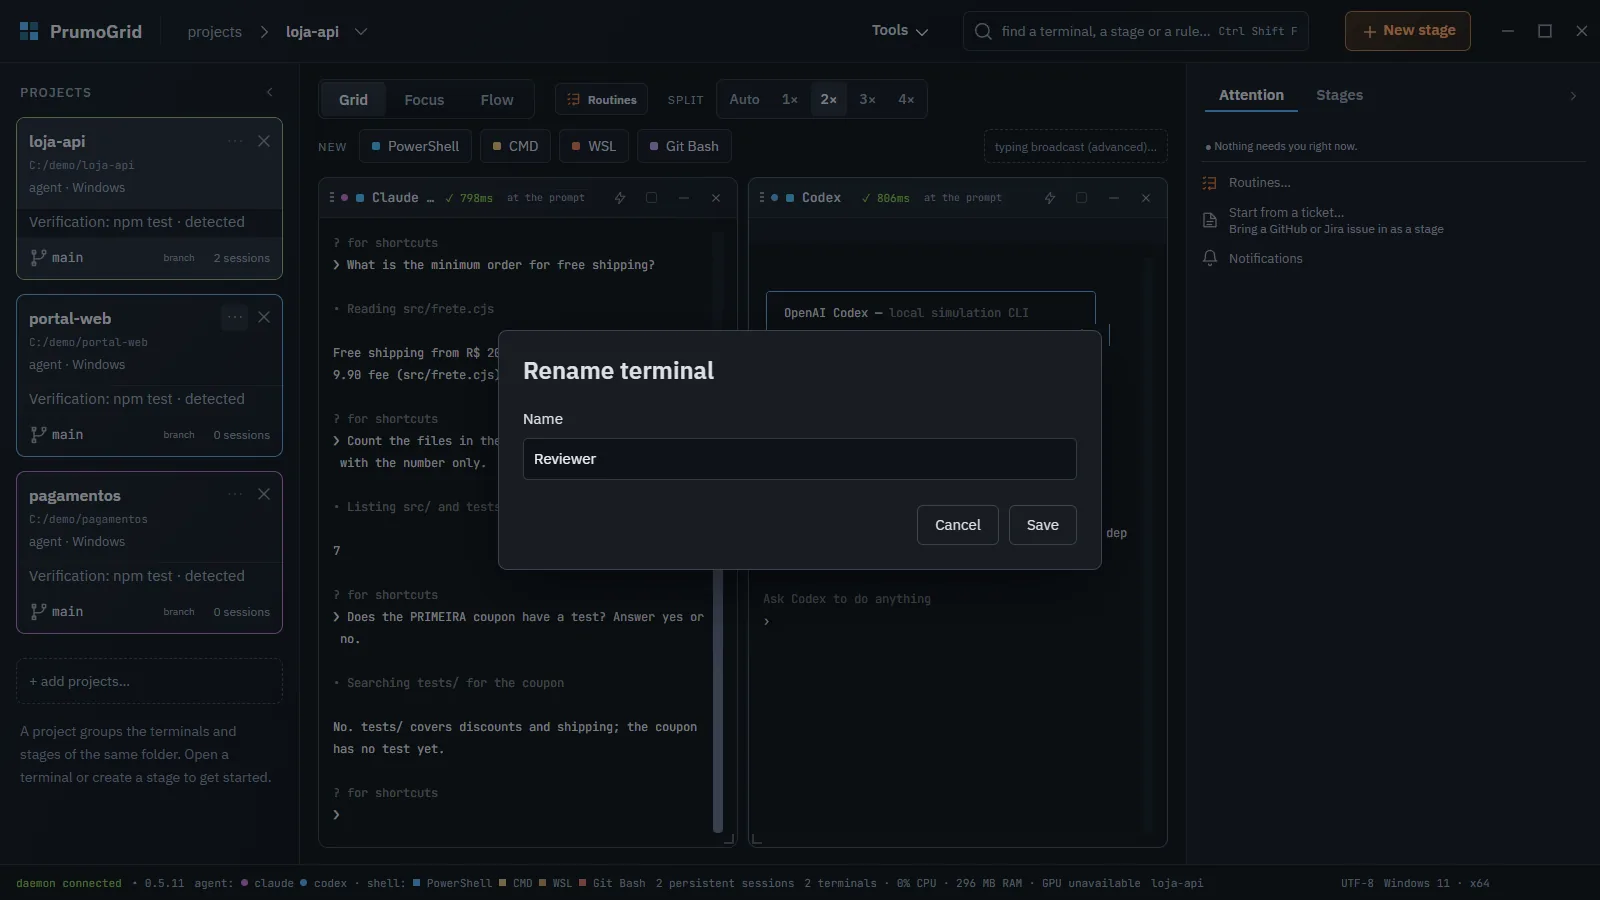Collapse the Projects sidebar chevron

(x=269, y=92)
